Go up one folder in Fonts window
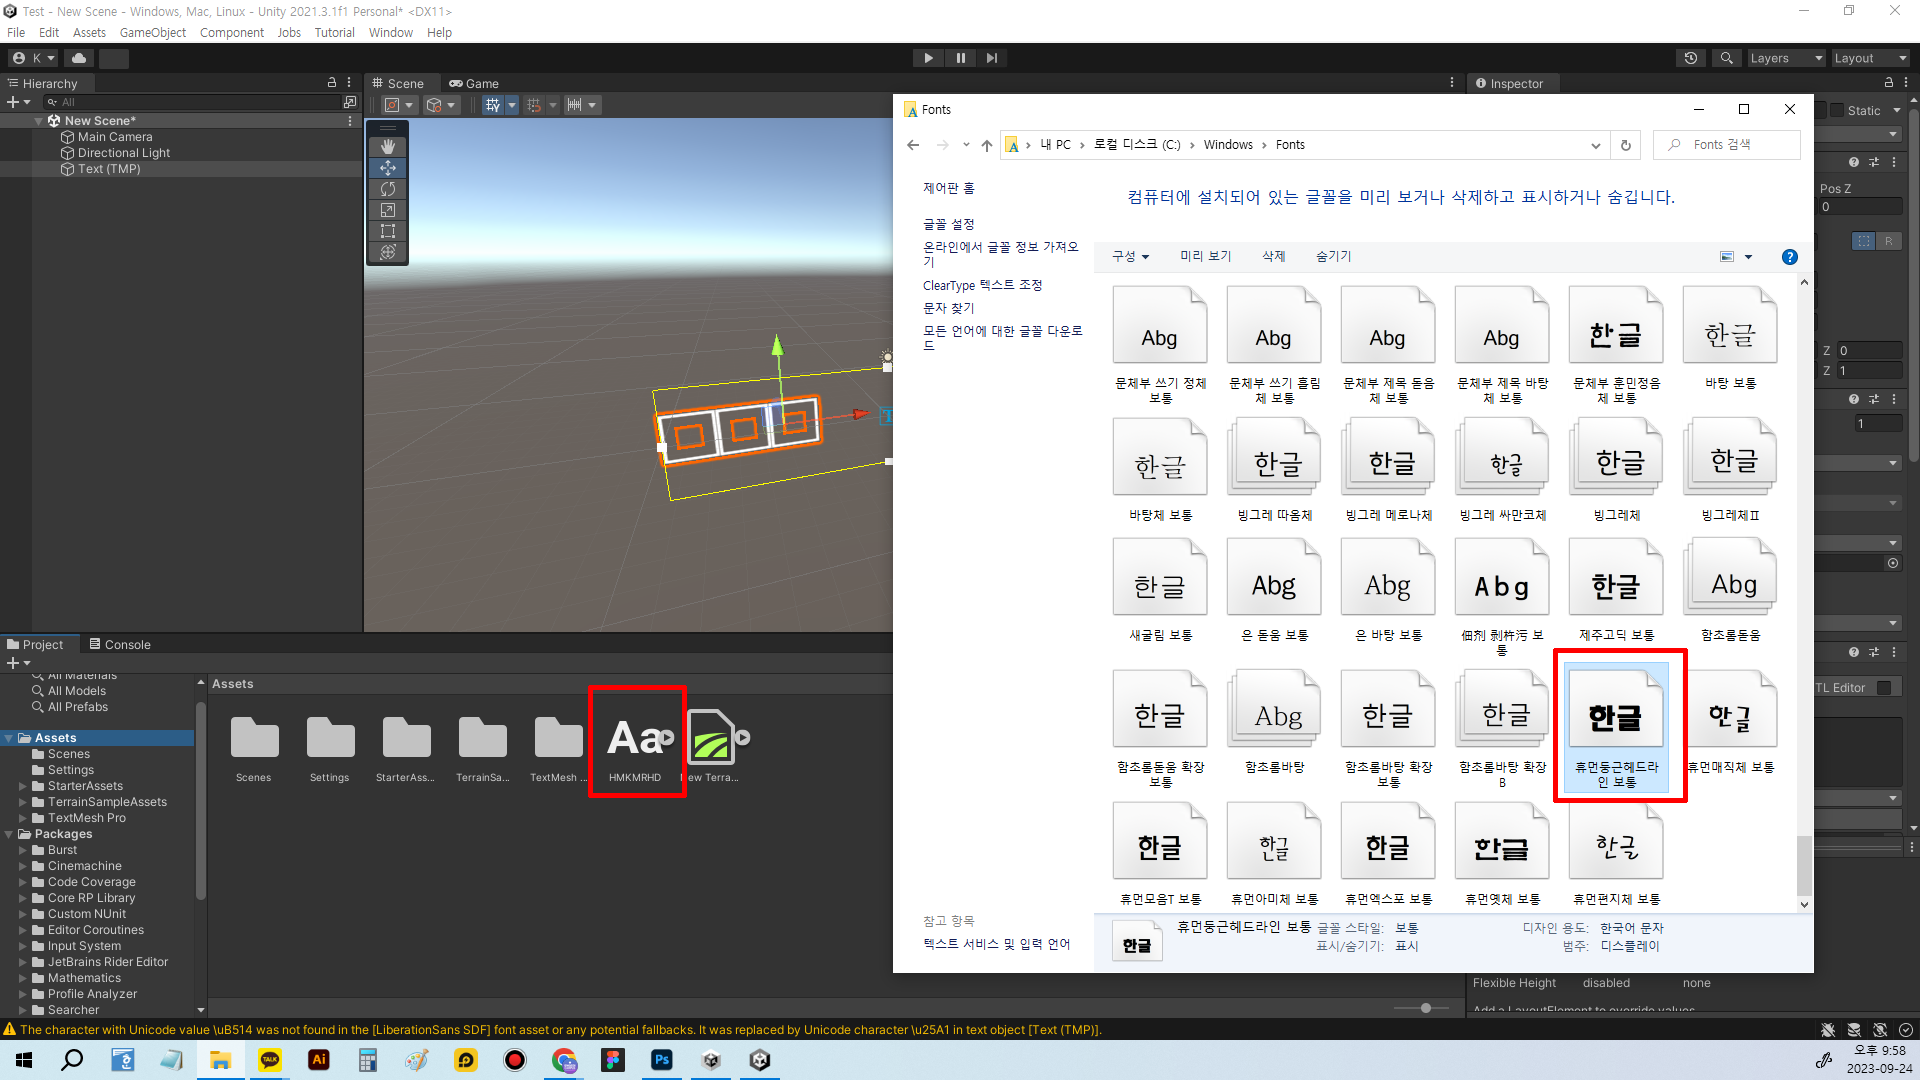This screenshot has height=1080, width=1920. click(x=987, y=145)
